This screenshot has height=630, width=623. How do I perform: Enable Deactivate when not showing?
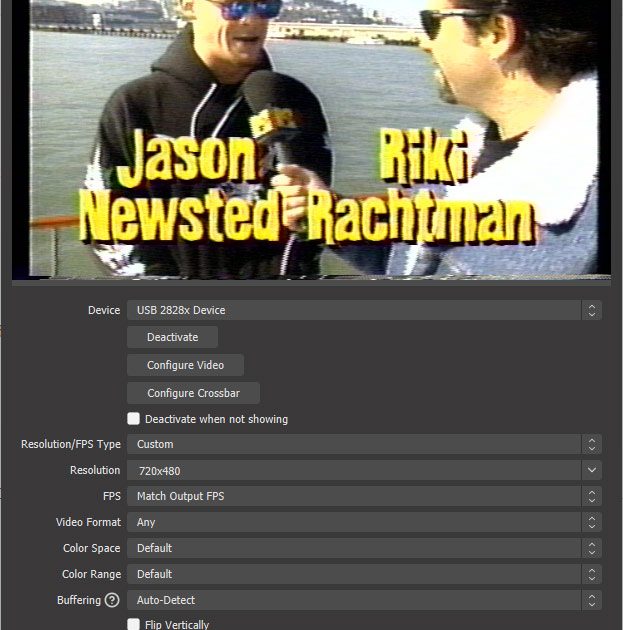pyautogui.click(x=134, y=419)
